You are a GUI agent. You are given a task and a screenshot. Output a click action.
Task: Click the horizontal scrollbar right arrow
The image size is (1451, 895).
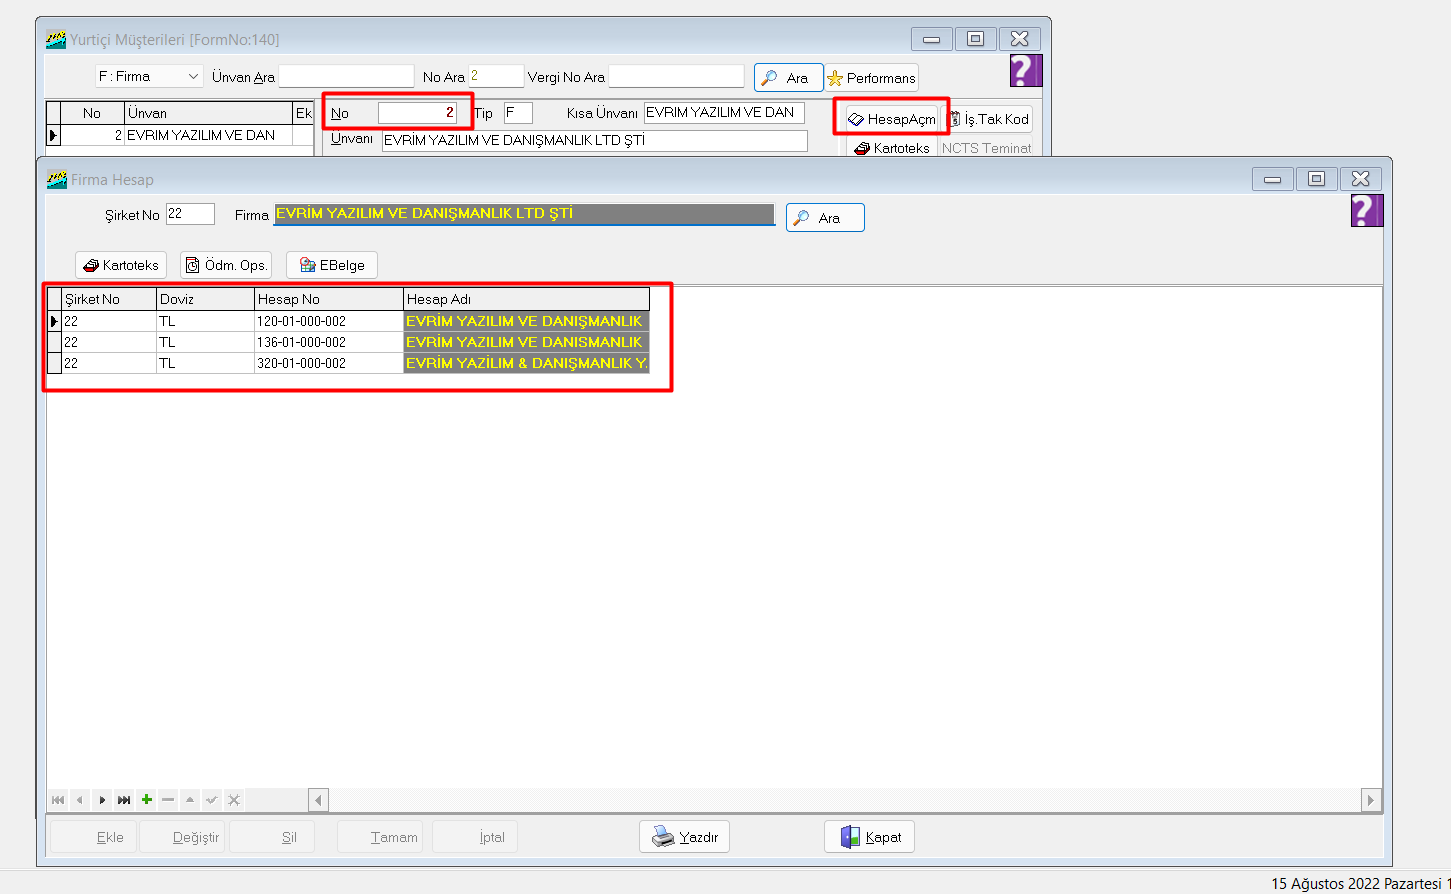(1370, 800)
